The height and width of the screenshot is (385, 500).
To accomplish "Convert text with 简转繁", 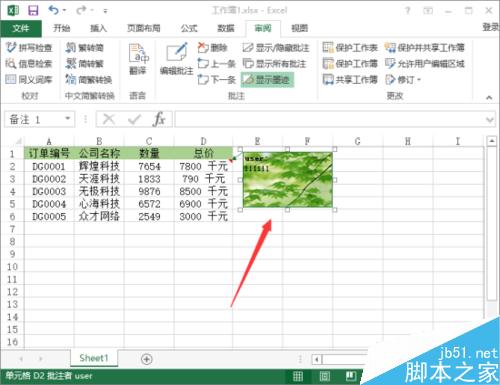I will 85,63.
